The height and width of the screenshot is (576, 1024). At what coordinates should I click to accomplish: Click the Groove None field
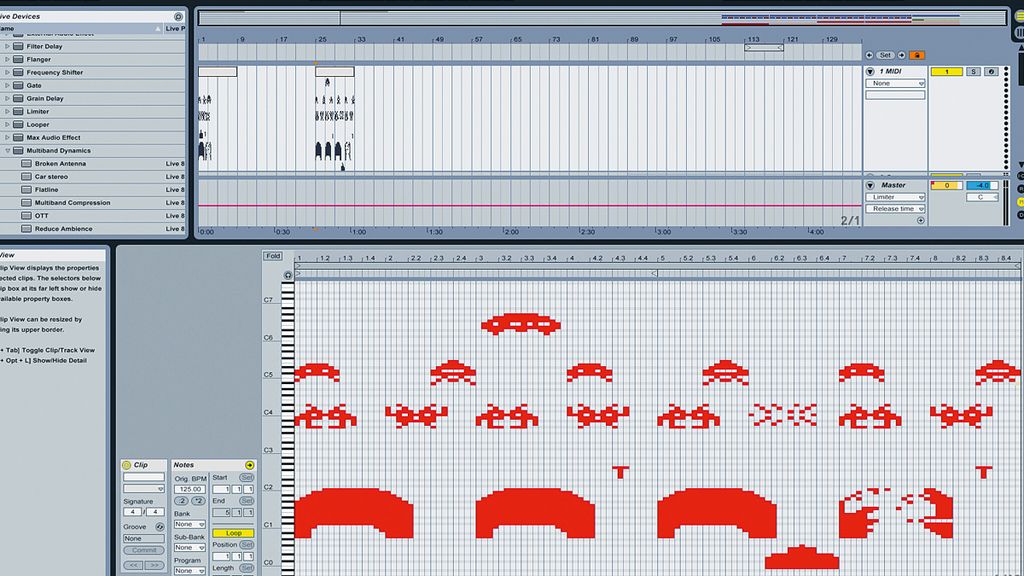(x=144, y=539)
